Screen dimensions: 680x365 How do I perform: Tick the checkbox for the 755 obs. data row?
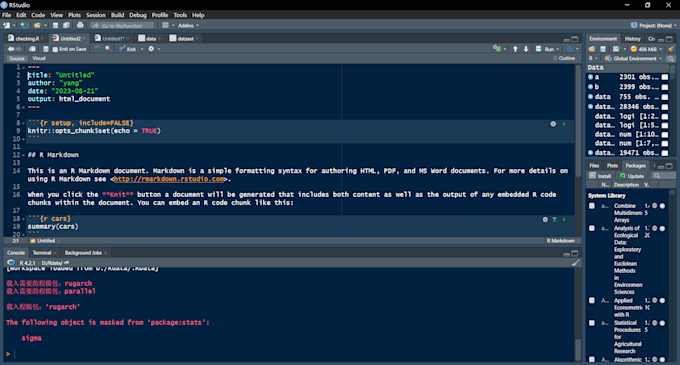[665, 97]
